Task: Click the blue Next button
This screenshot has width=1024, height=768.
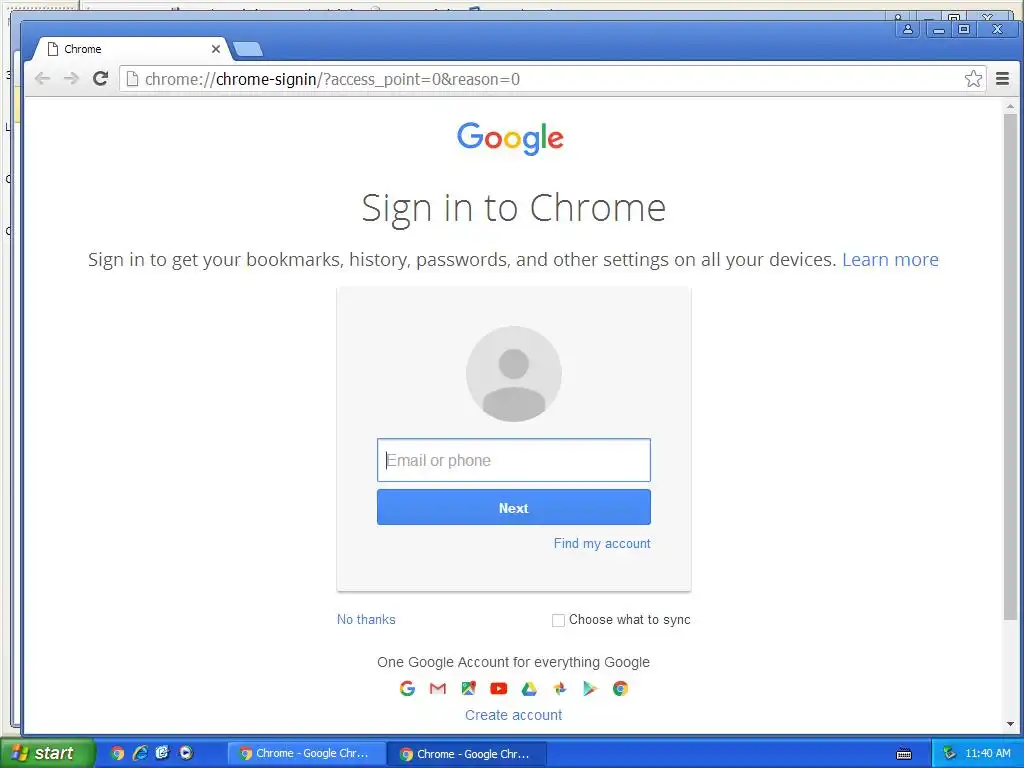Action: (514, 507)
